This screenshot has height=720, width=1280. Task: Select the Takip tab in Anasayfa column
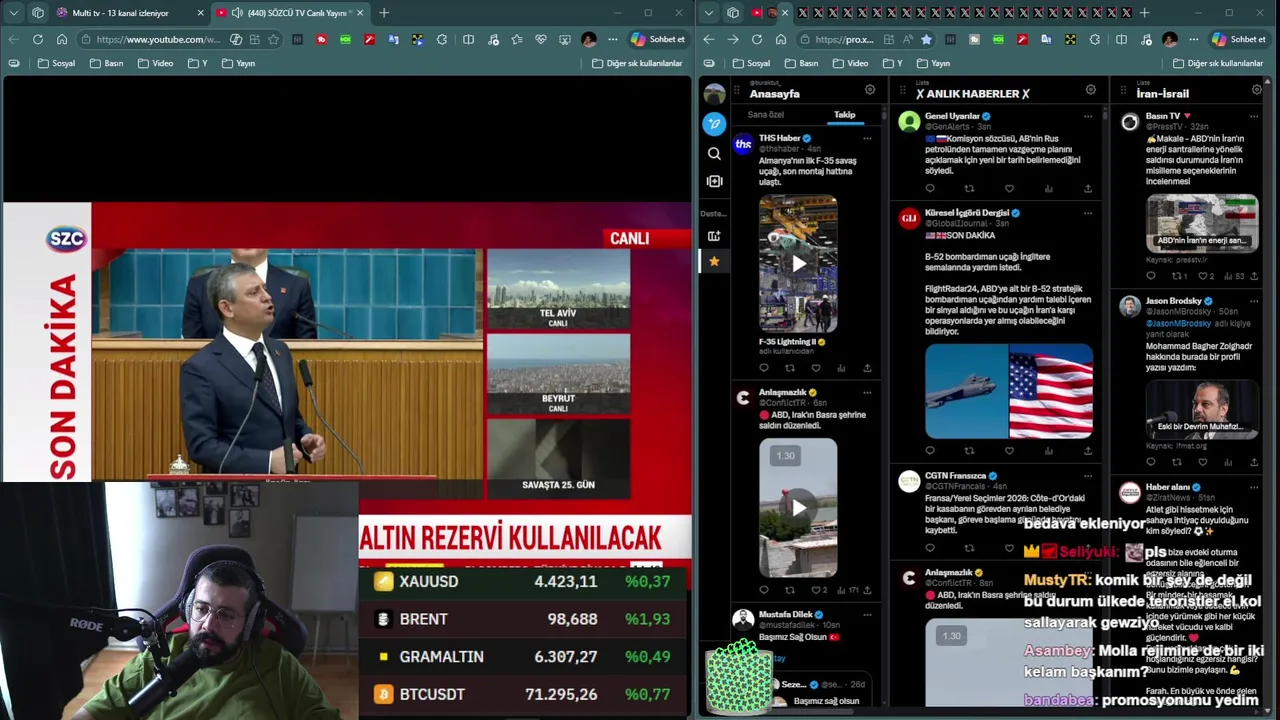845,115
